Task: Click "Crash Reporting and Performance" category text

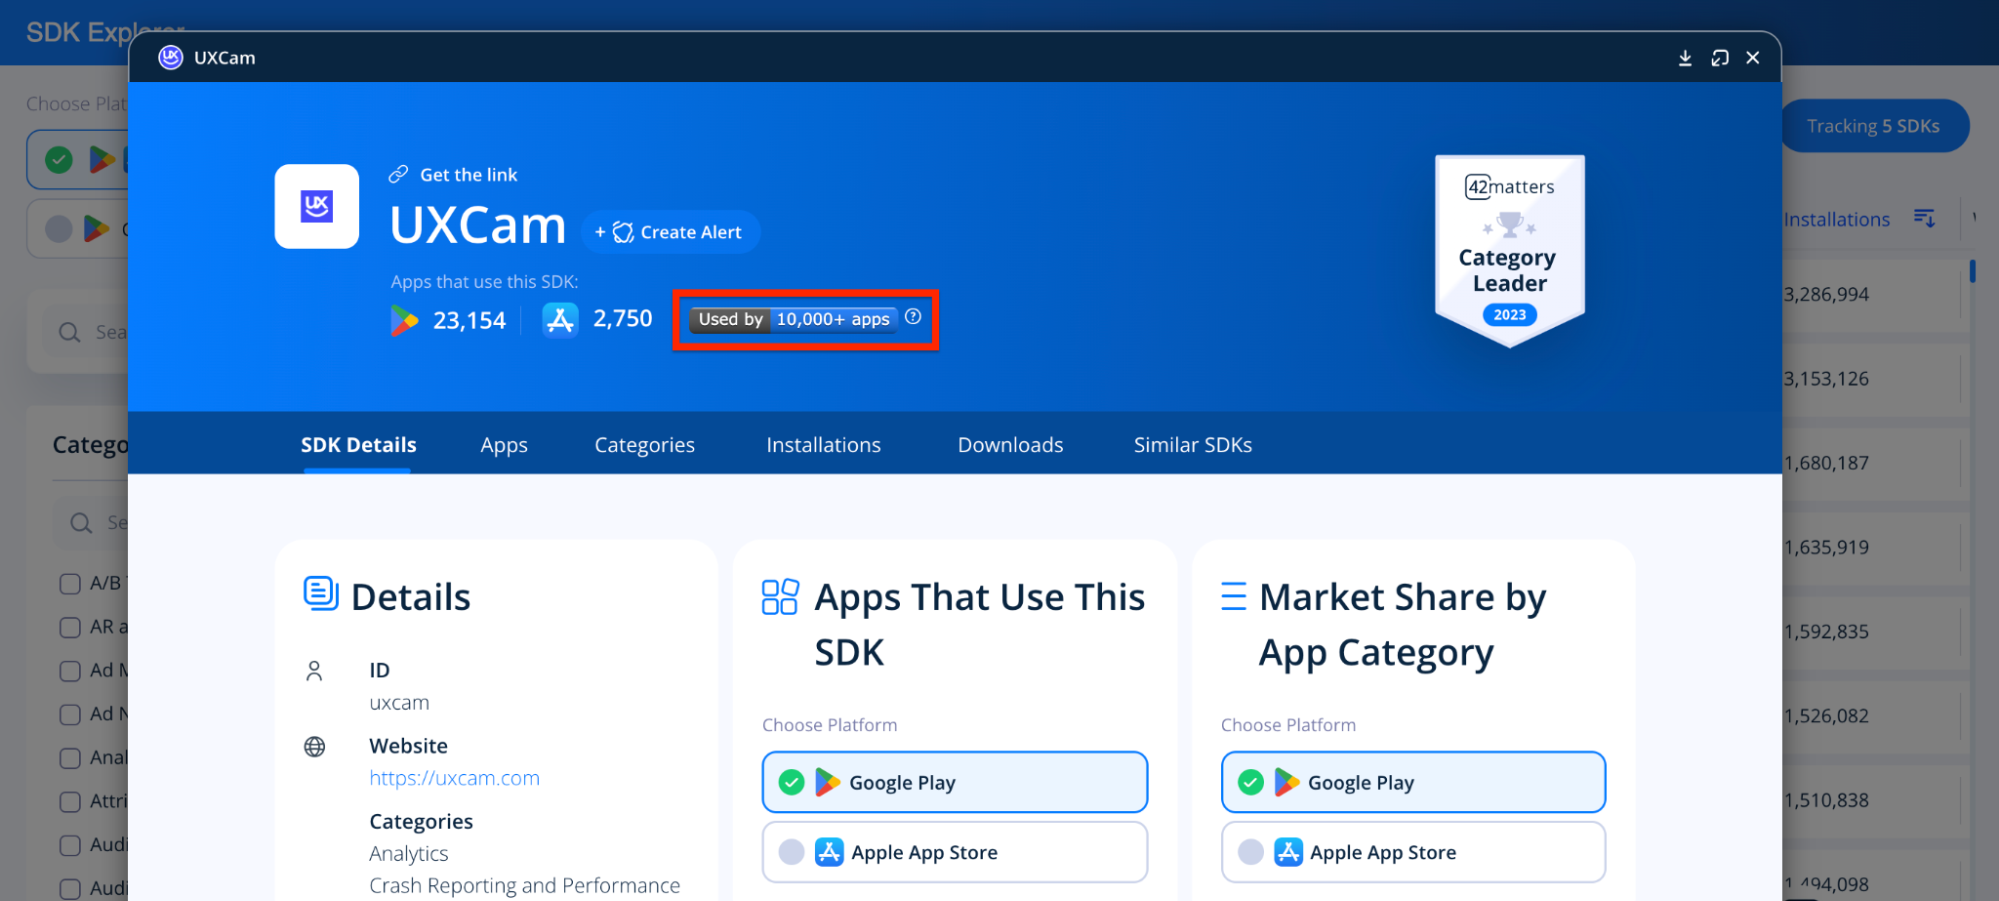Action: pyautogui.click(x=524, y=886)
